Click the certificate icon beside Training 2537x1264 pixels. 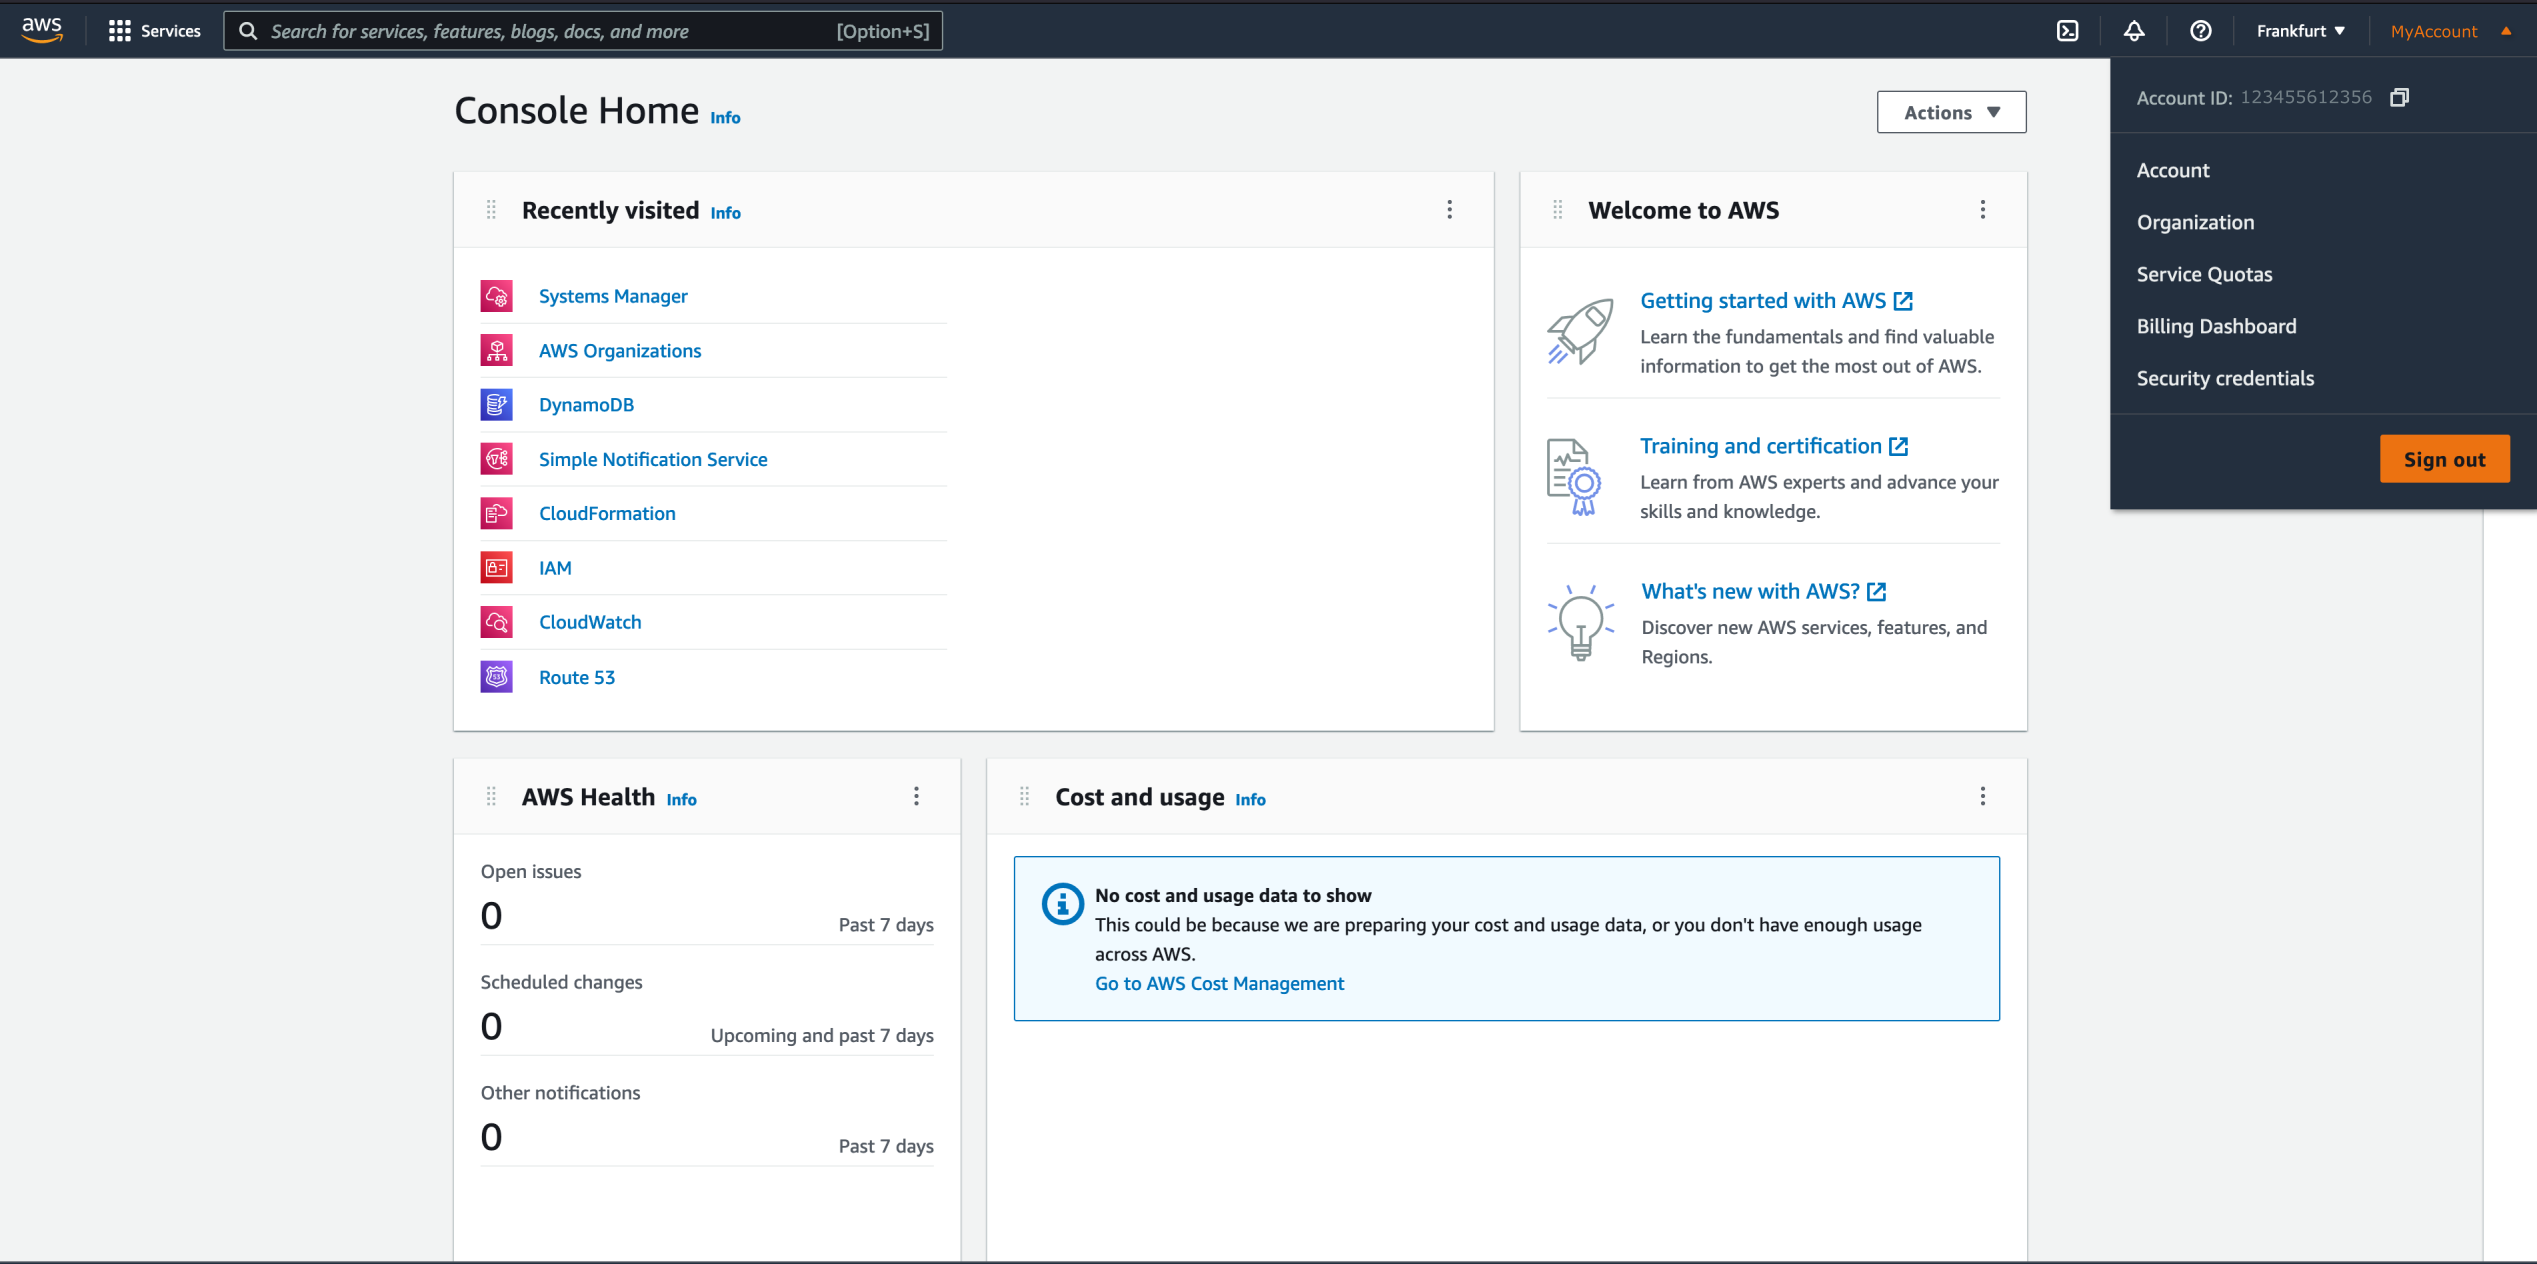point(1574,477)
